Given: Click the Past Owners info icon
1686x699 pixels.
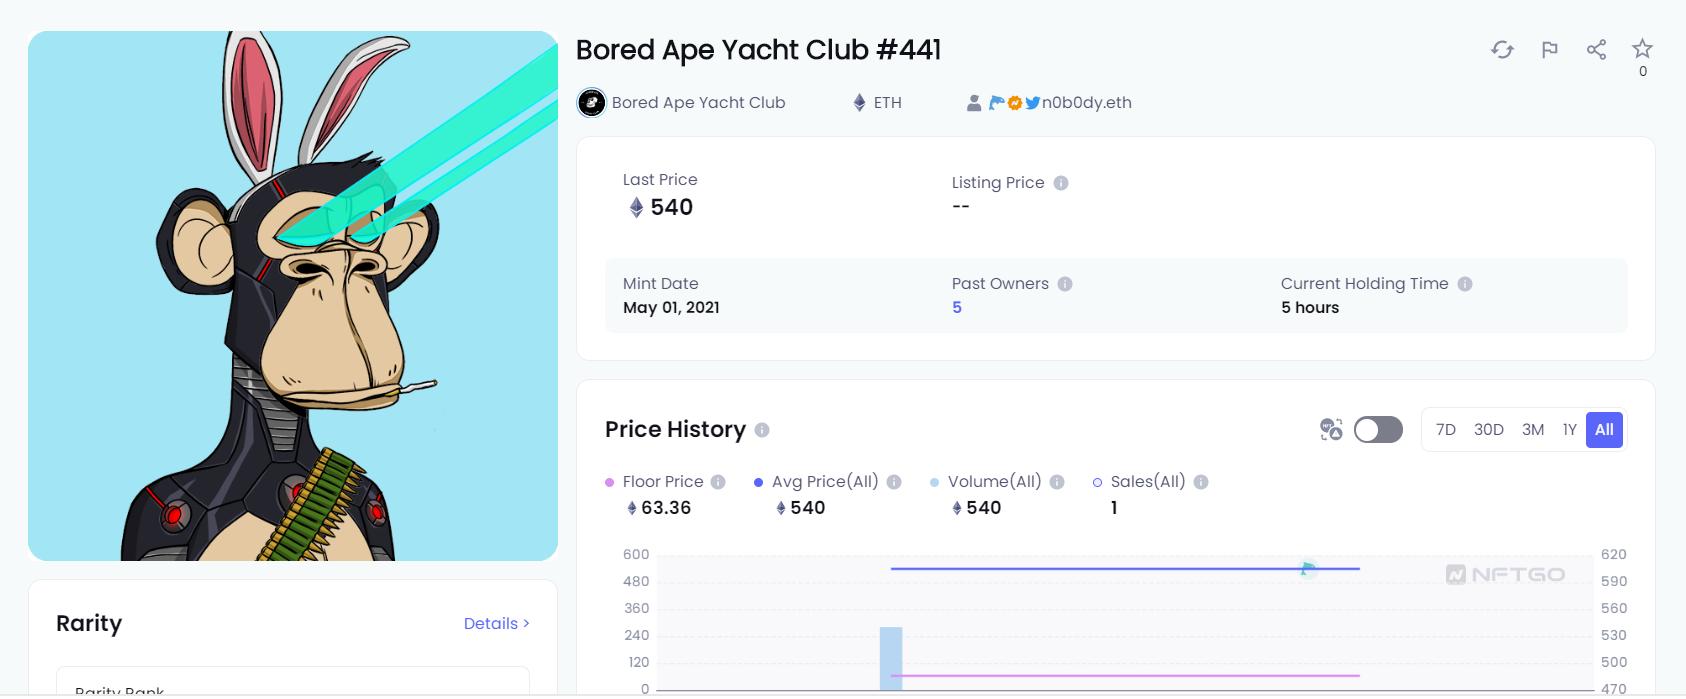Looking at the screenshot, I should tap(1065, 284).
